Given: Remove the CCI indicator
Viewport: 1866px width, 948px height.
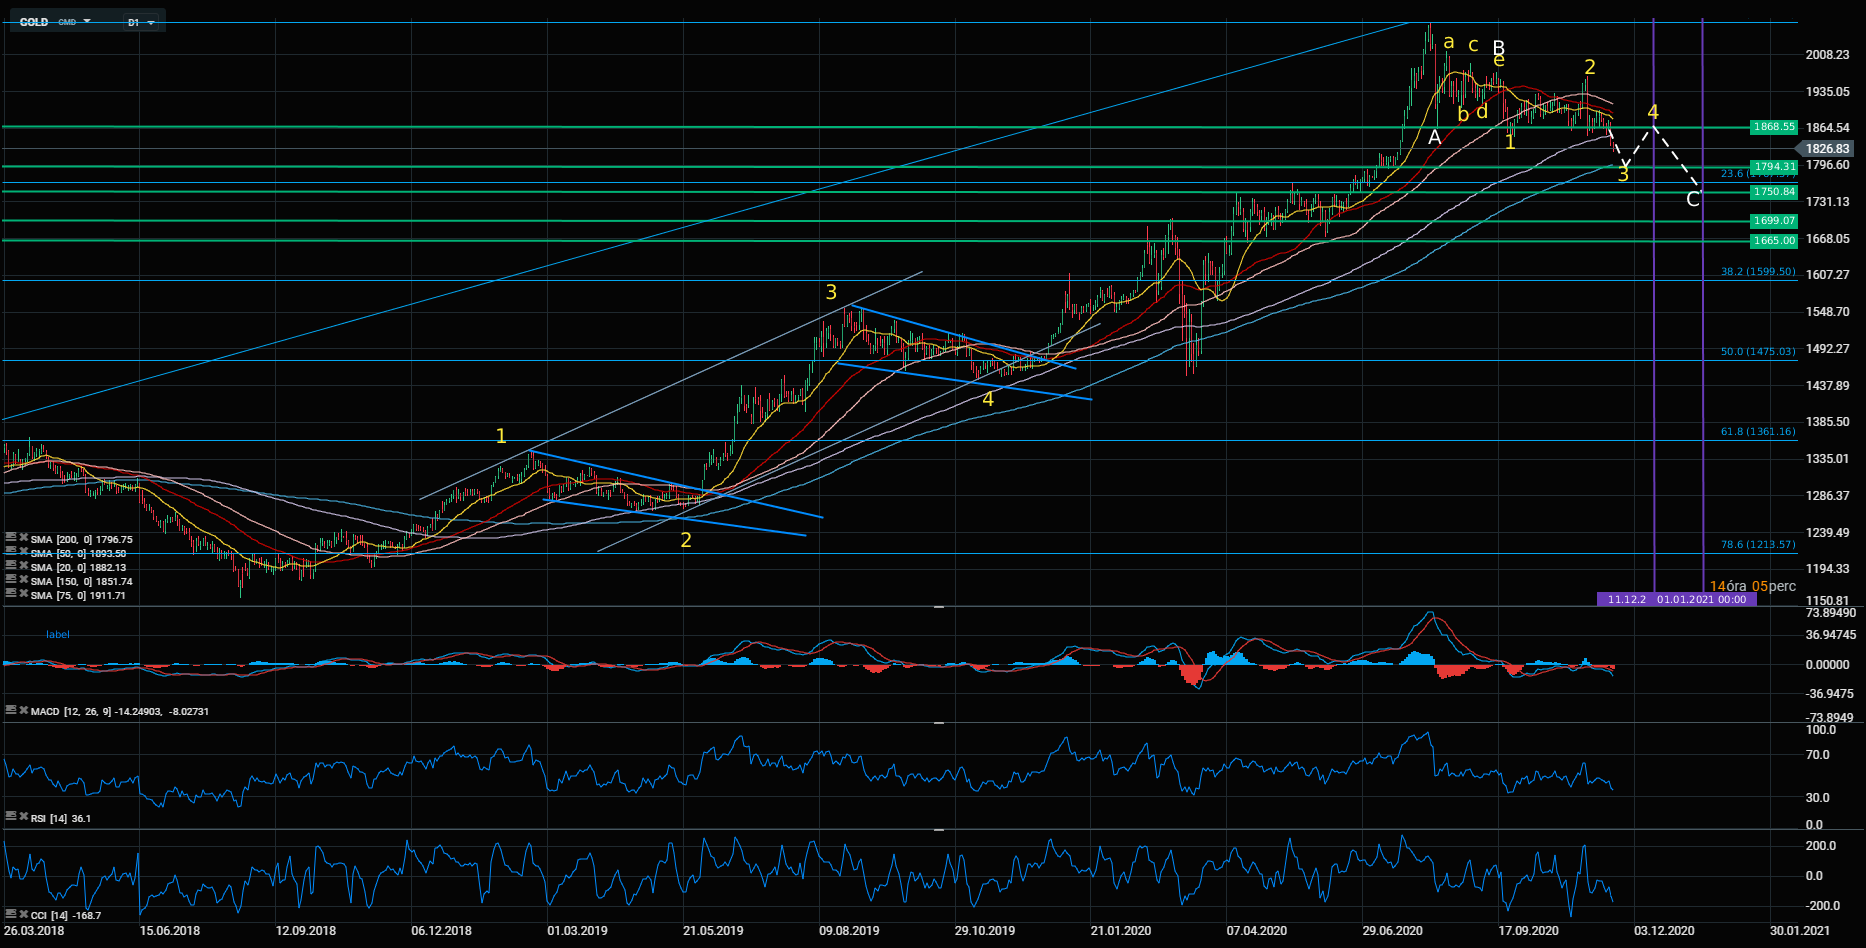Looking at the screenshot, I should [x=23, y=914].
